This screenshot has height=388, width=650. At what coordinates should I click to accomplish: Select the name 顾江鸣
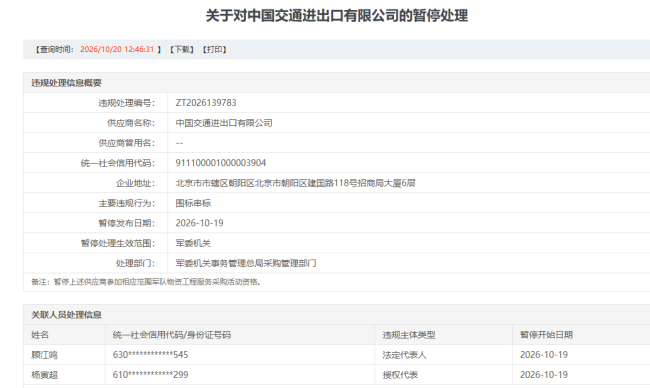click(x=44, y=355)
